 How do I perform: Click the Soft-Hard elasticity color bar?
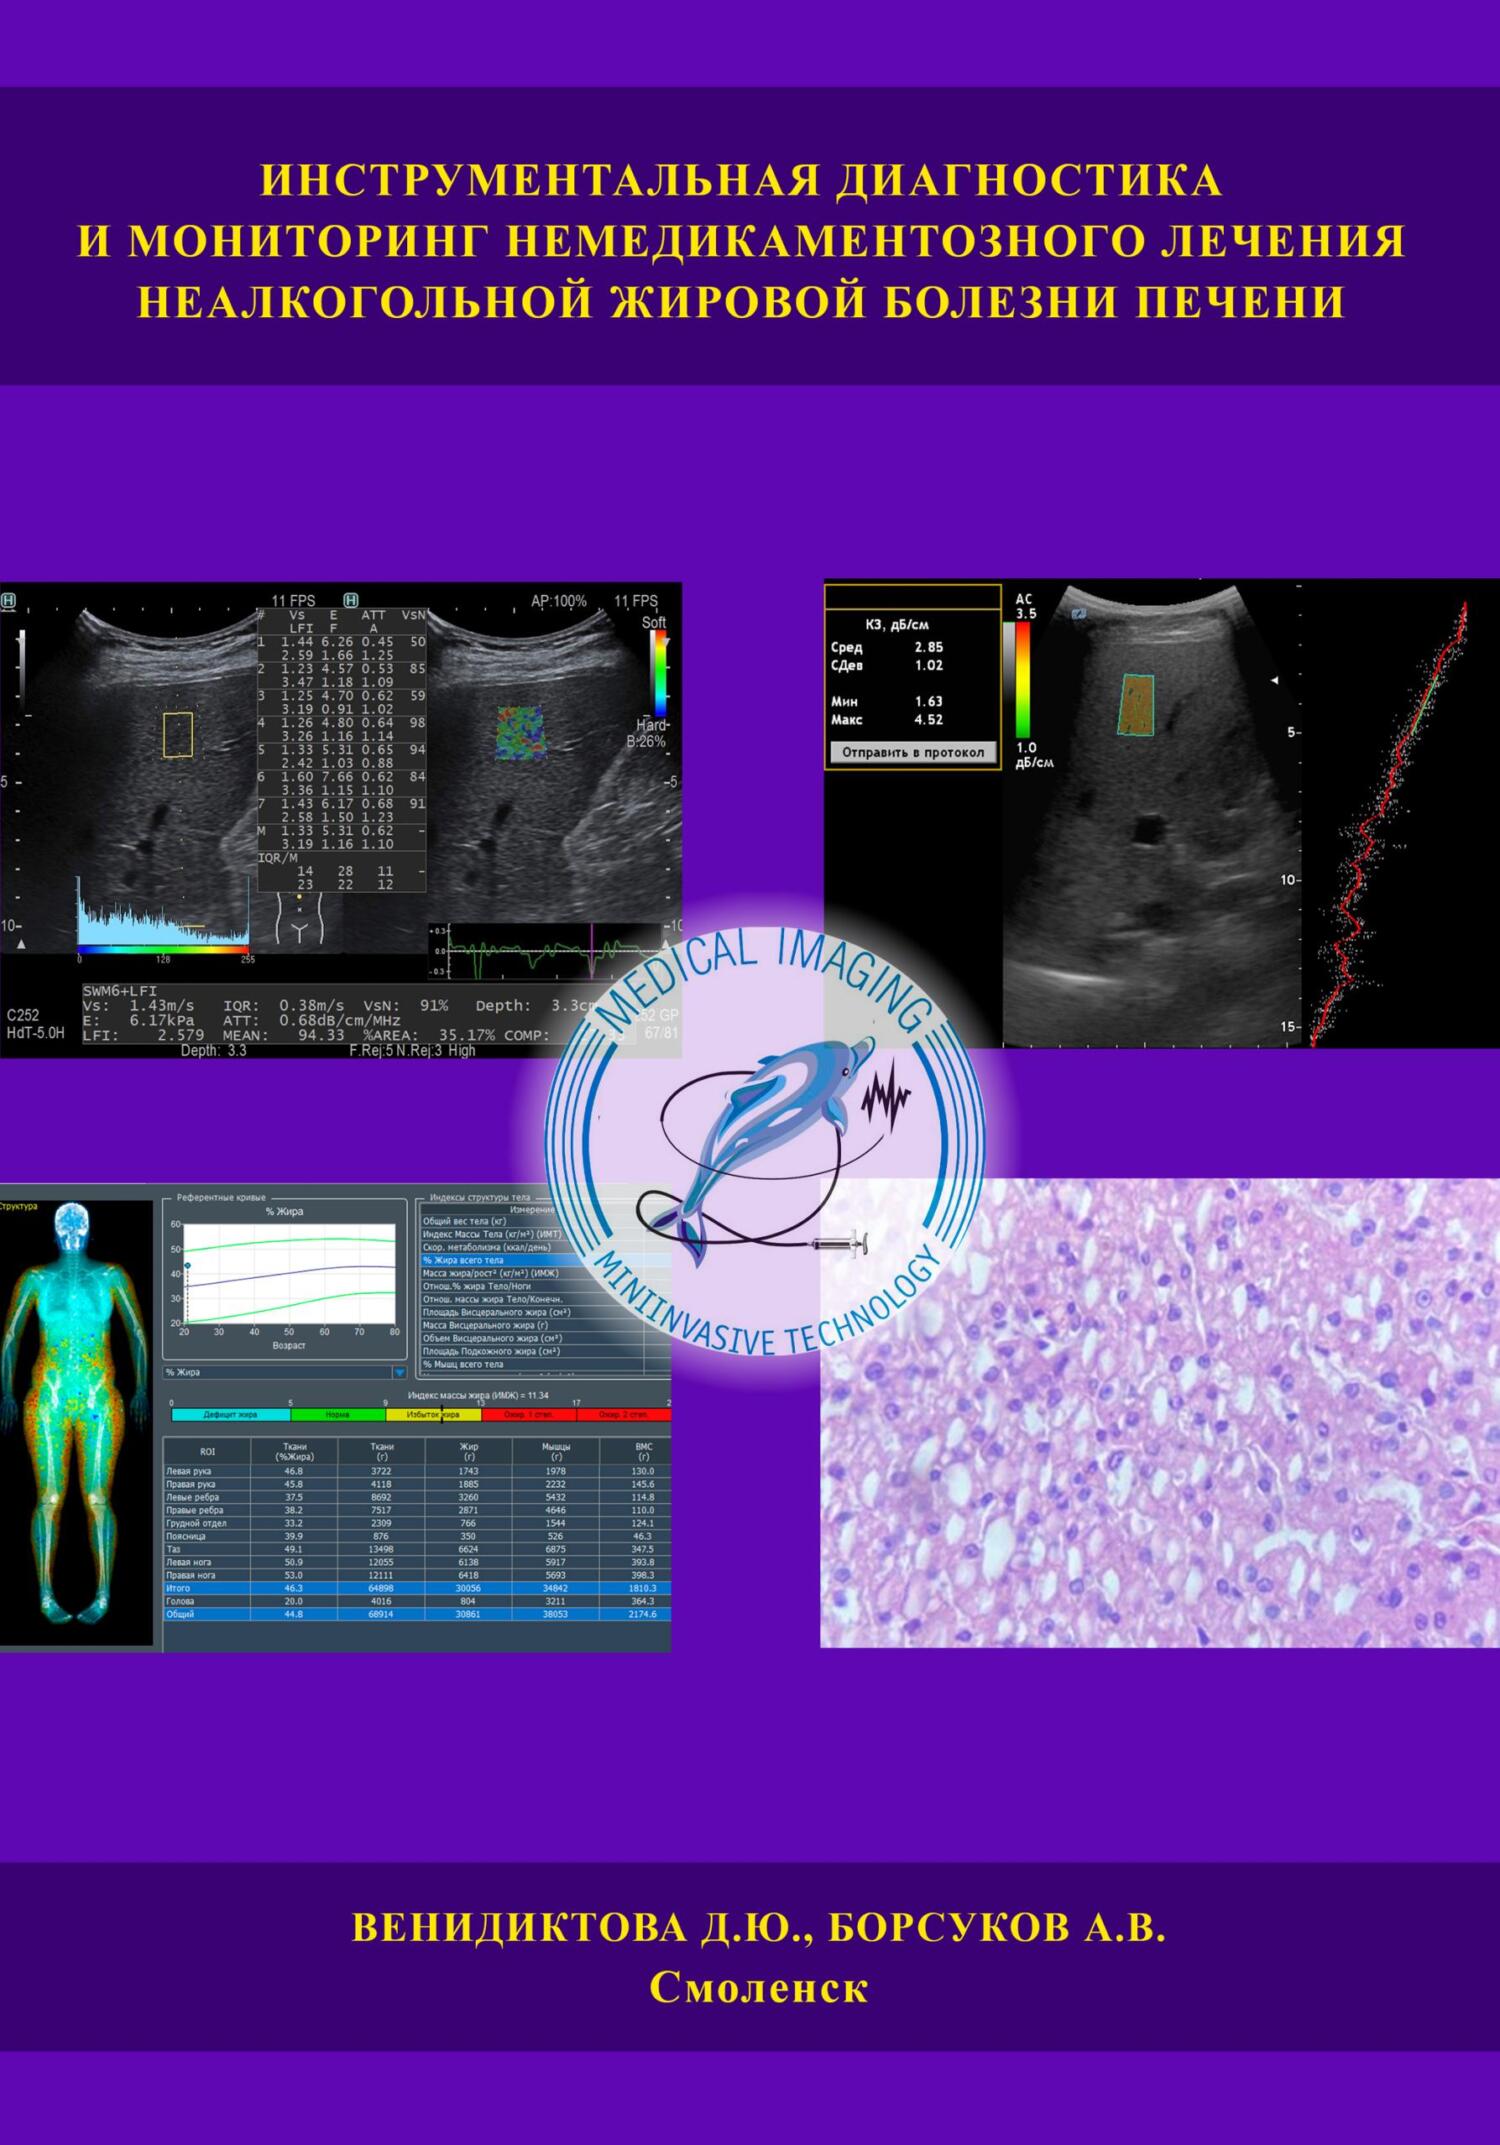[659, 673]
